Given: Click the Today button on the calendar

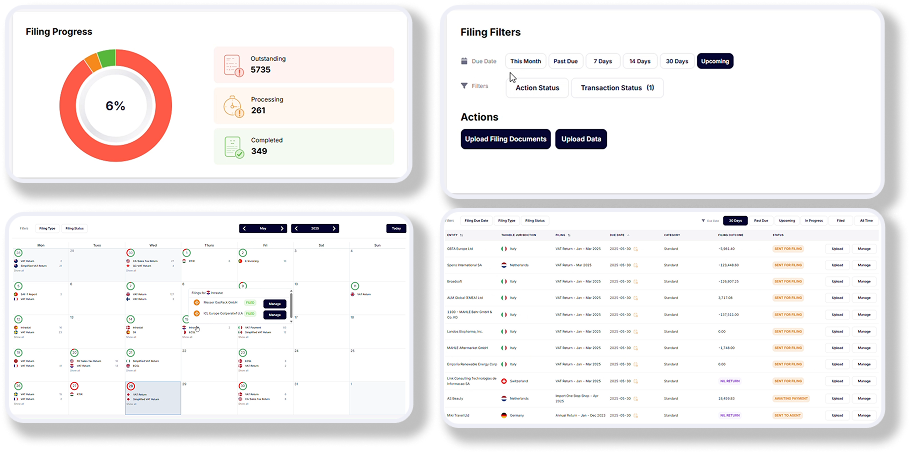Looking at the screenshot, I should [x=397, y=228].
